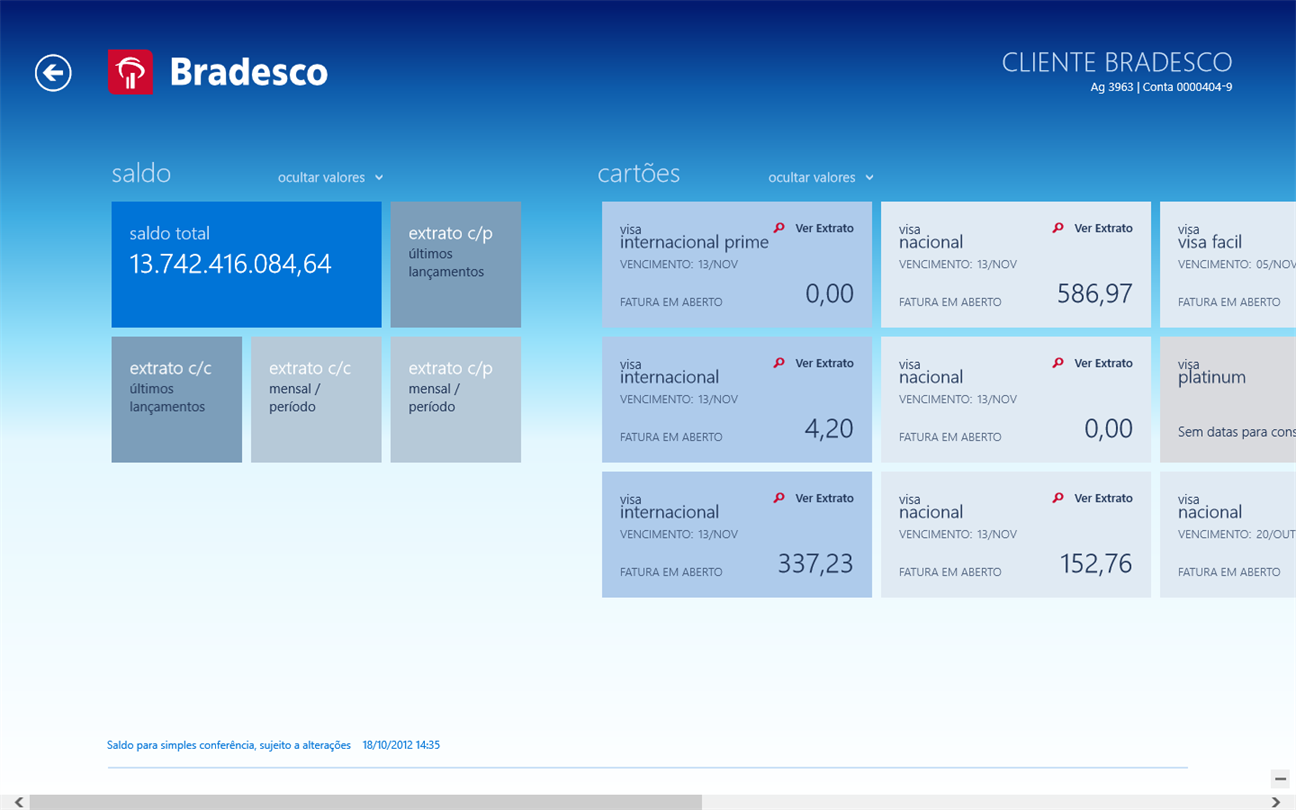Viewport: 1296px width, 810px height.
Task: Click magnifier icon on internacional 4,20 card
Action: 779,363
